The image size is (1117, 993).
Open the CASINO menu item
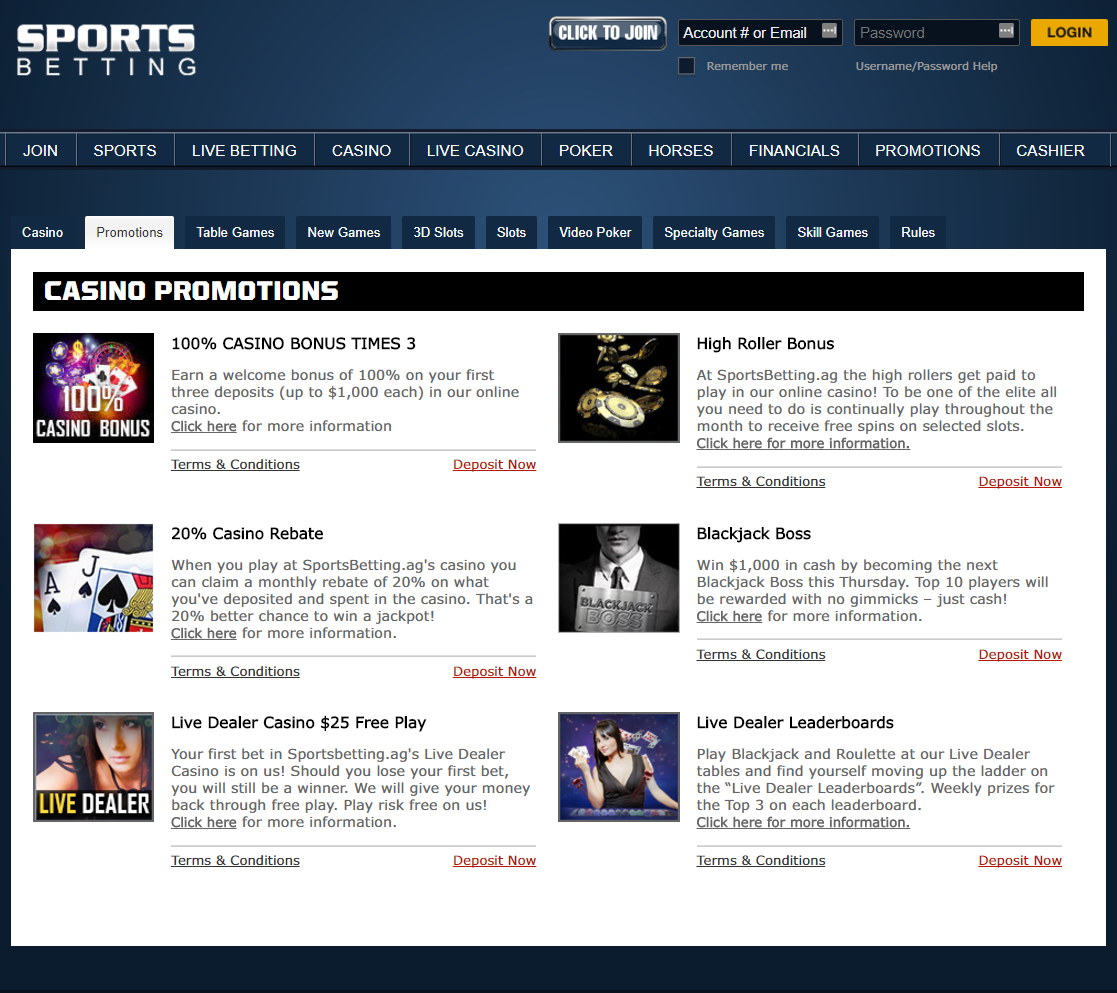click(361, 150)
